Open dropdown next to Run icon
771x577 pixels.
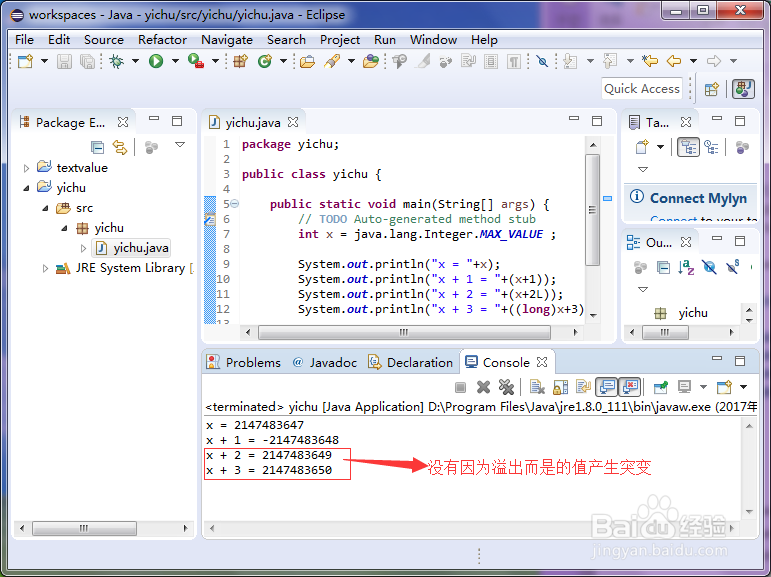(x=176, y=61)
